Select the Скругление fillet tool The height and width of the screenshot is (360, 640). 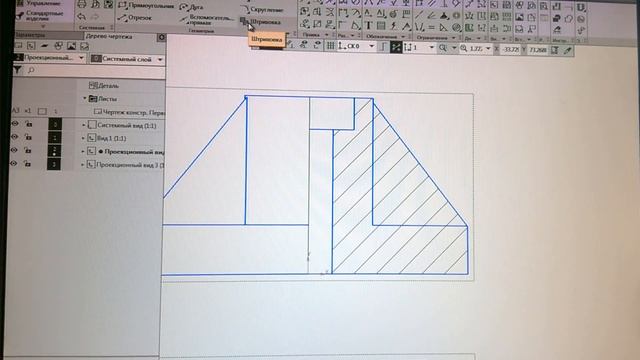tap(263, 9)
